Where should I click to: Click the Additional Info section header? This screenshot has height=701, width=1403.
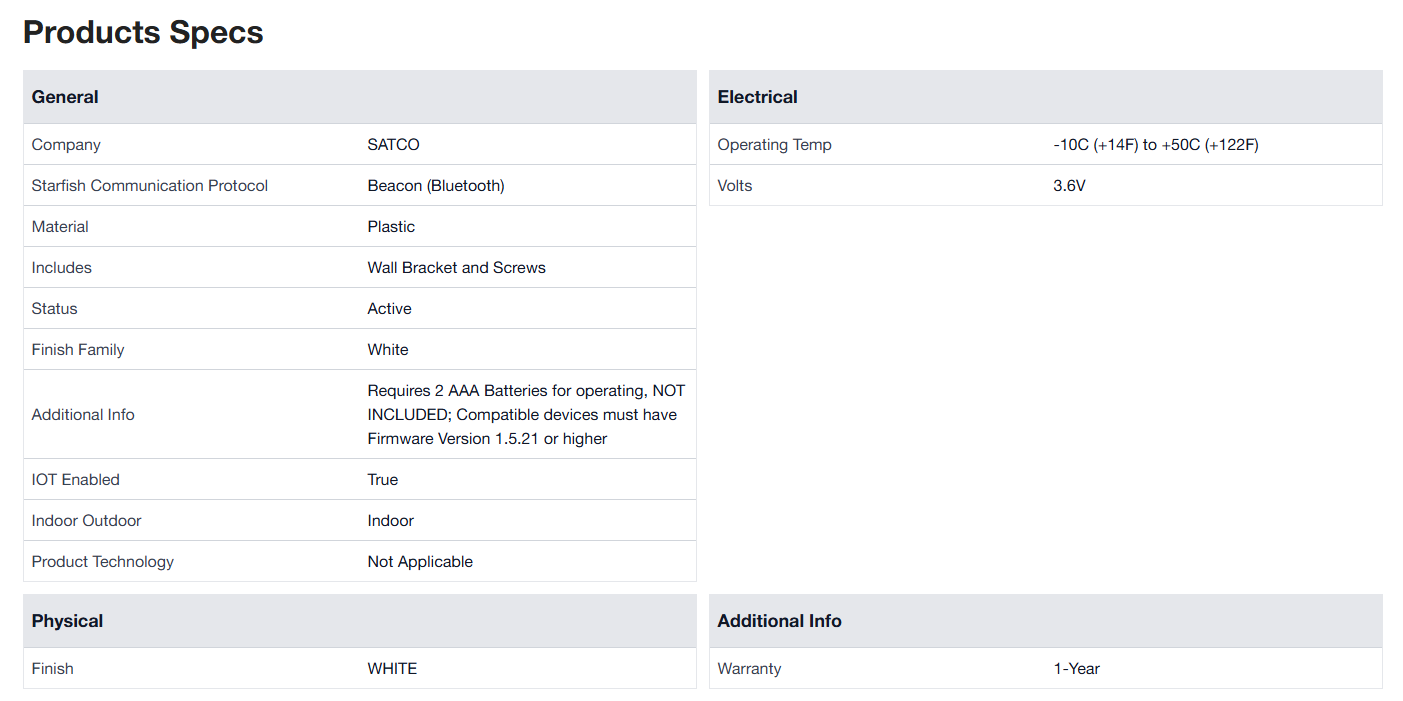(x=779, y=621)
